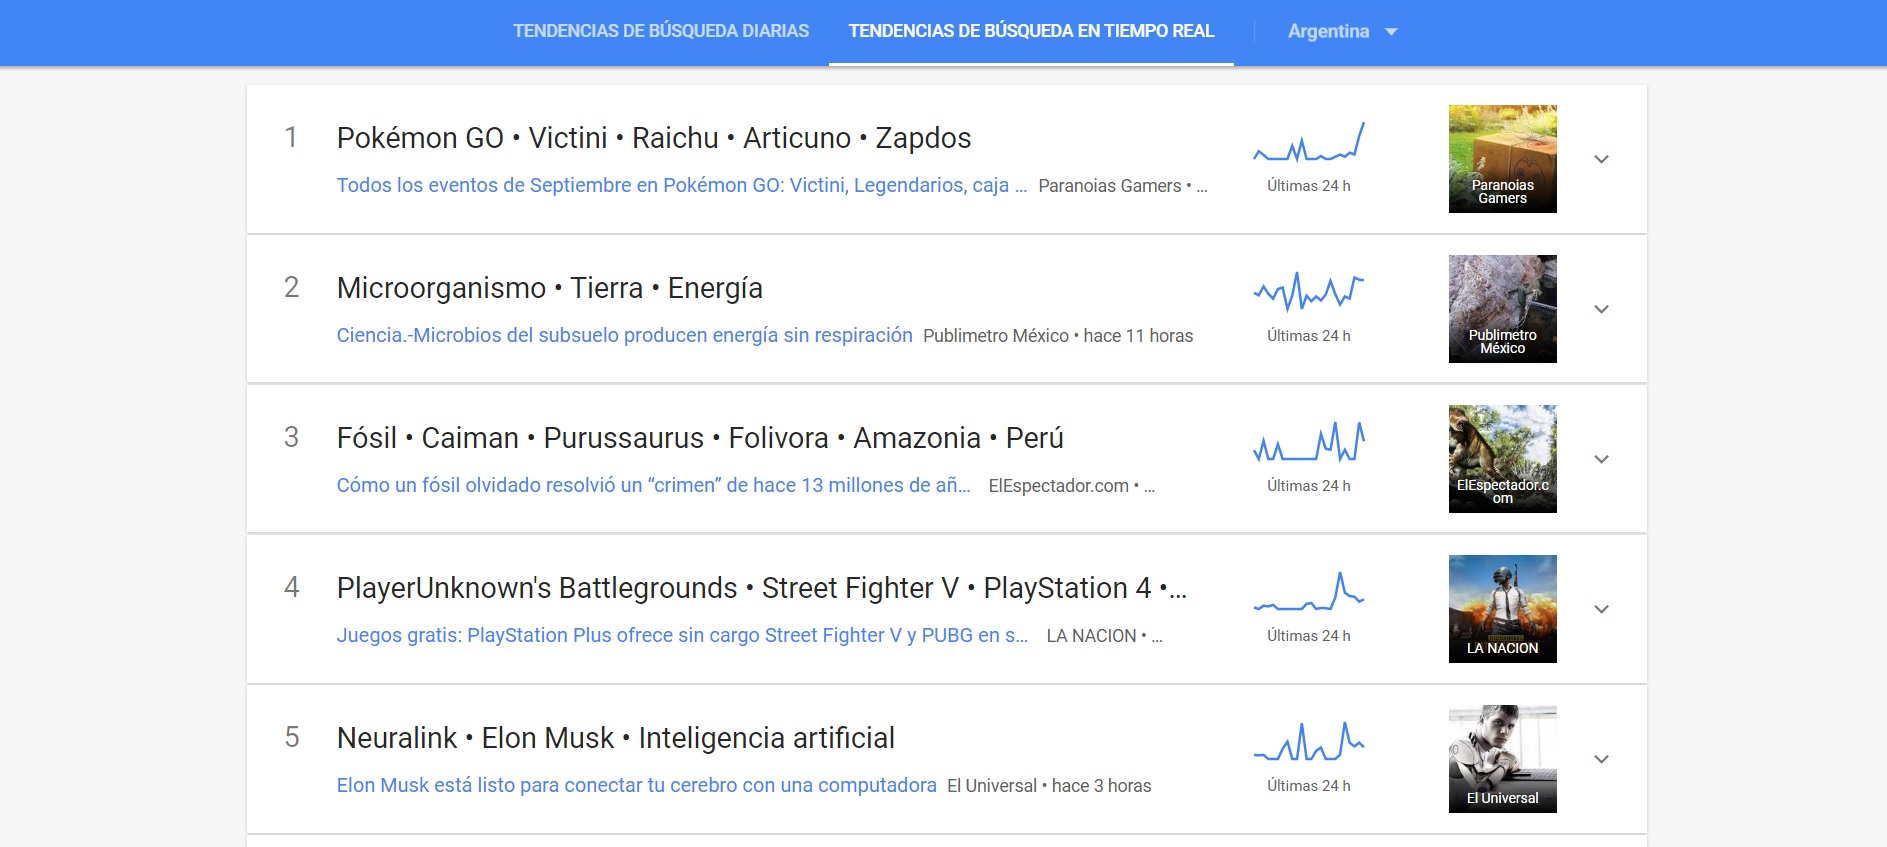The height and width of the screenshot is (847, 1887).
Task: Open article 'Cómo un fósil olvidado resolvió'
Action: pos(653,485)
